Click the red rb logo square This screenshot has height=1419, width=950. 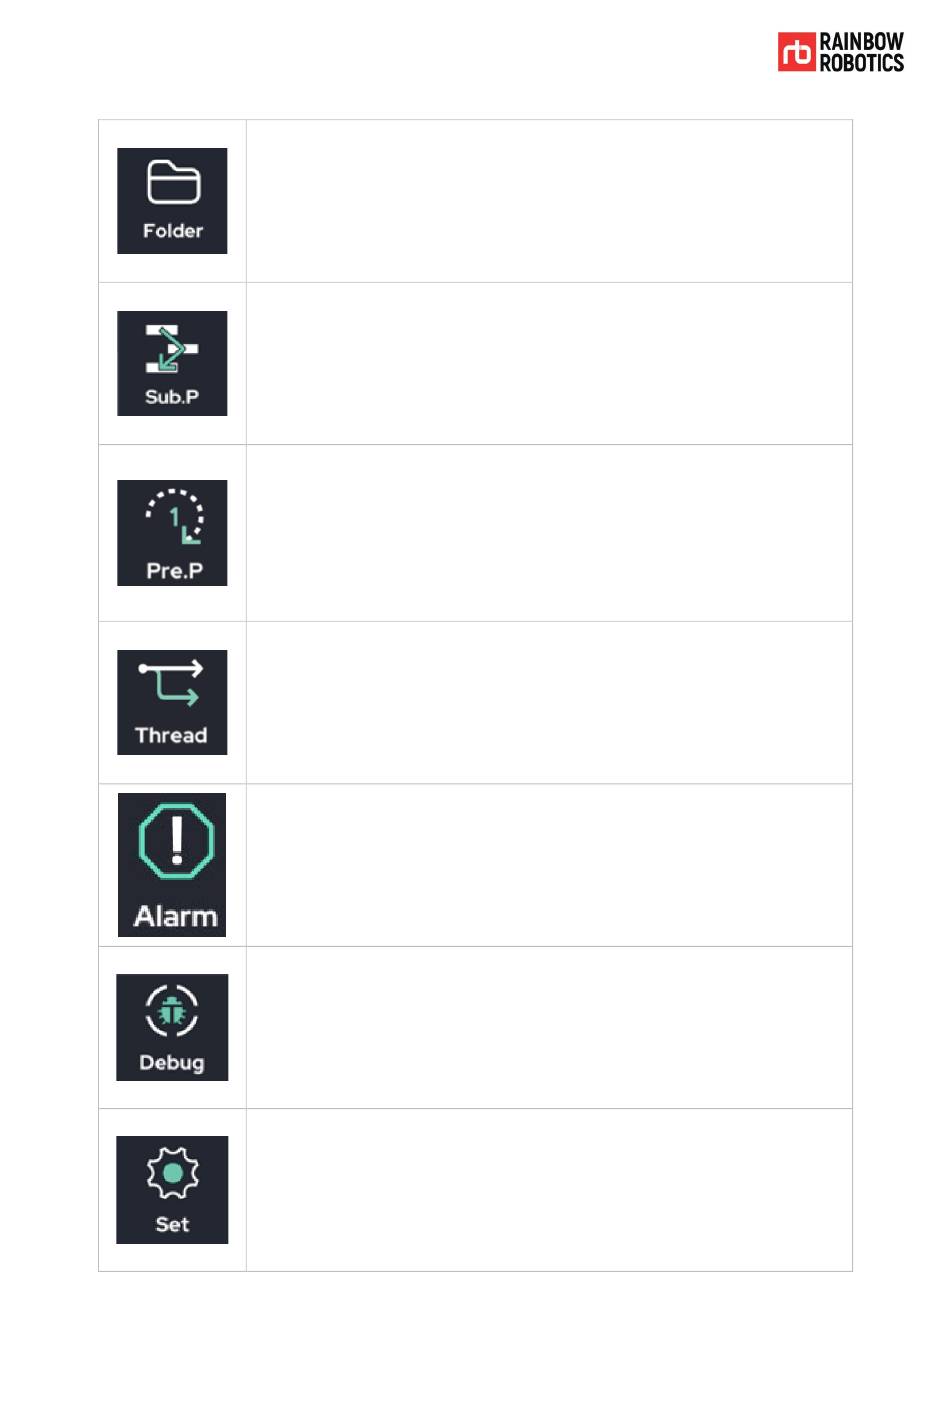(797, 52)
